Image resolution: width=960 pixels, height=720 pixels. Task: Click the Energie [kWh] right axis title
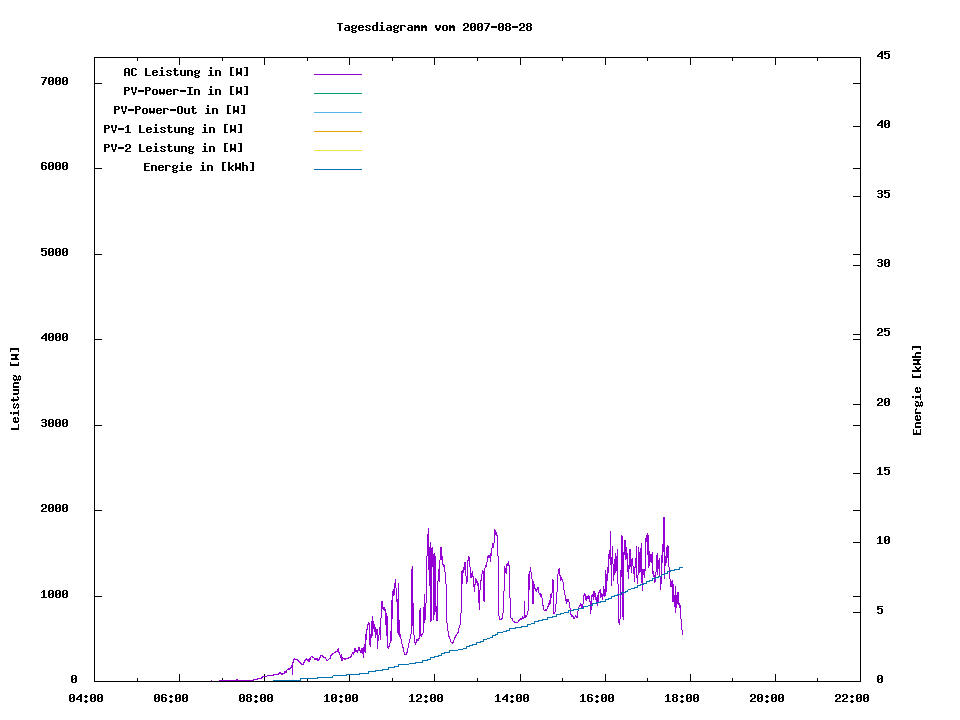pyautogui.click(x=917, y=390)
